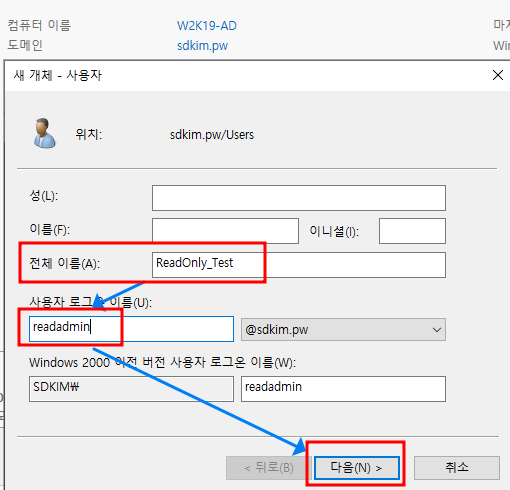This screenshot has width=510, height=490.
Task: Open the @sdkim.pw domain suffix dropdown
Action: [343, 329]
